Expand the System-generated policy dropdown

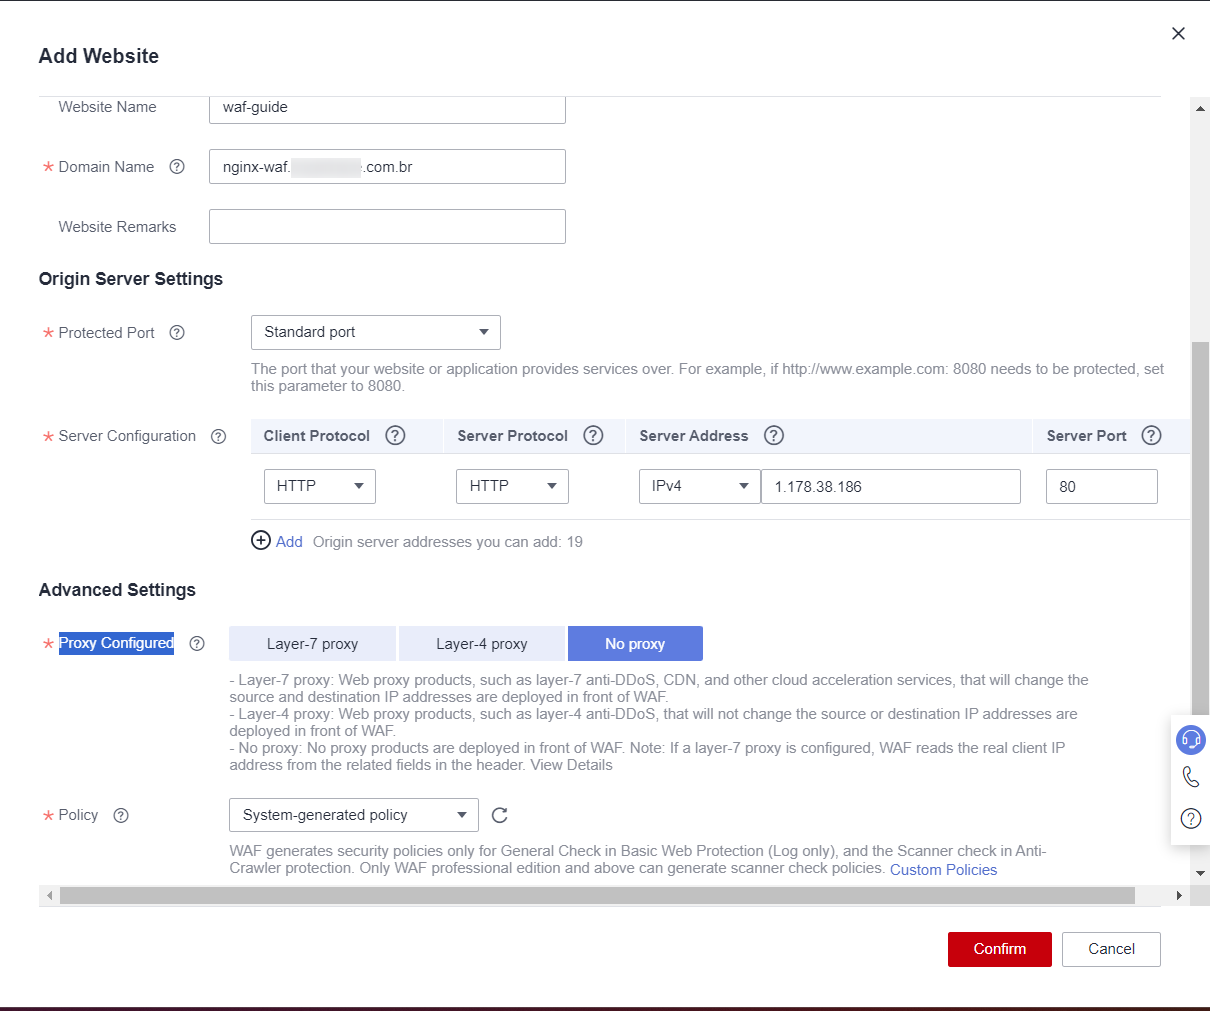click(353, 815)
